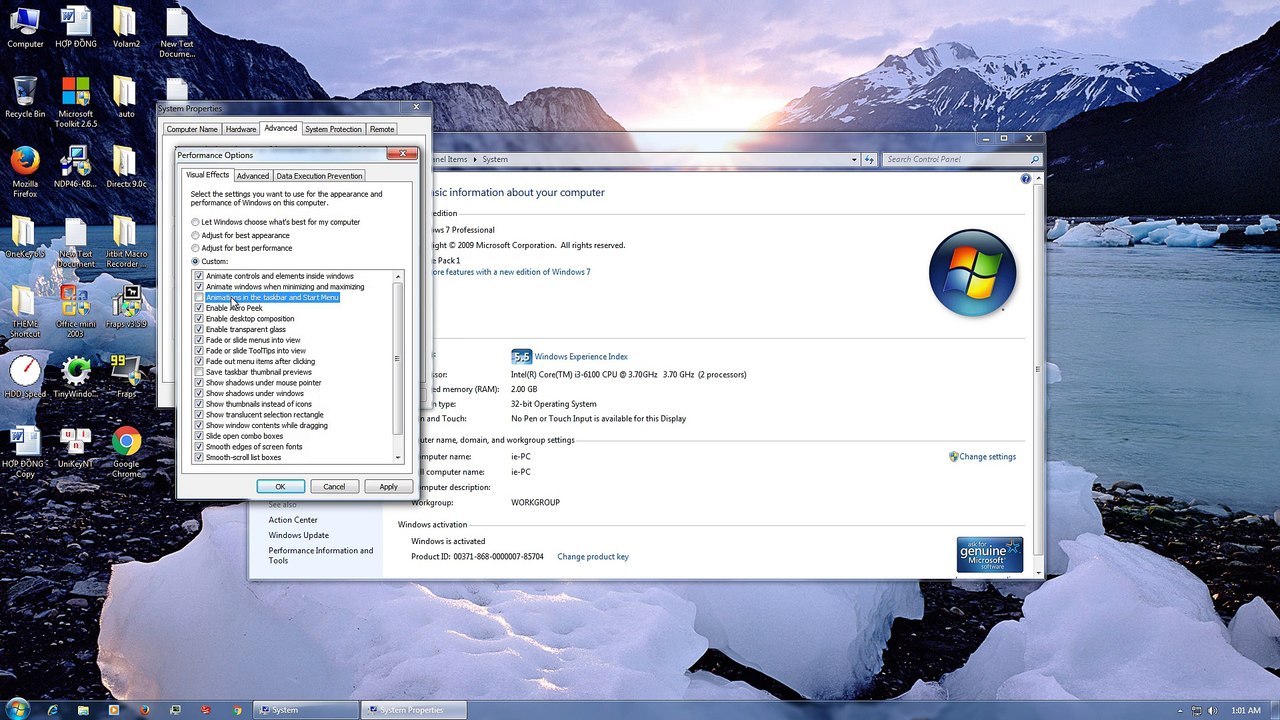Switch to System taskbar button

click(307, 710)
